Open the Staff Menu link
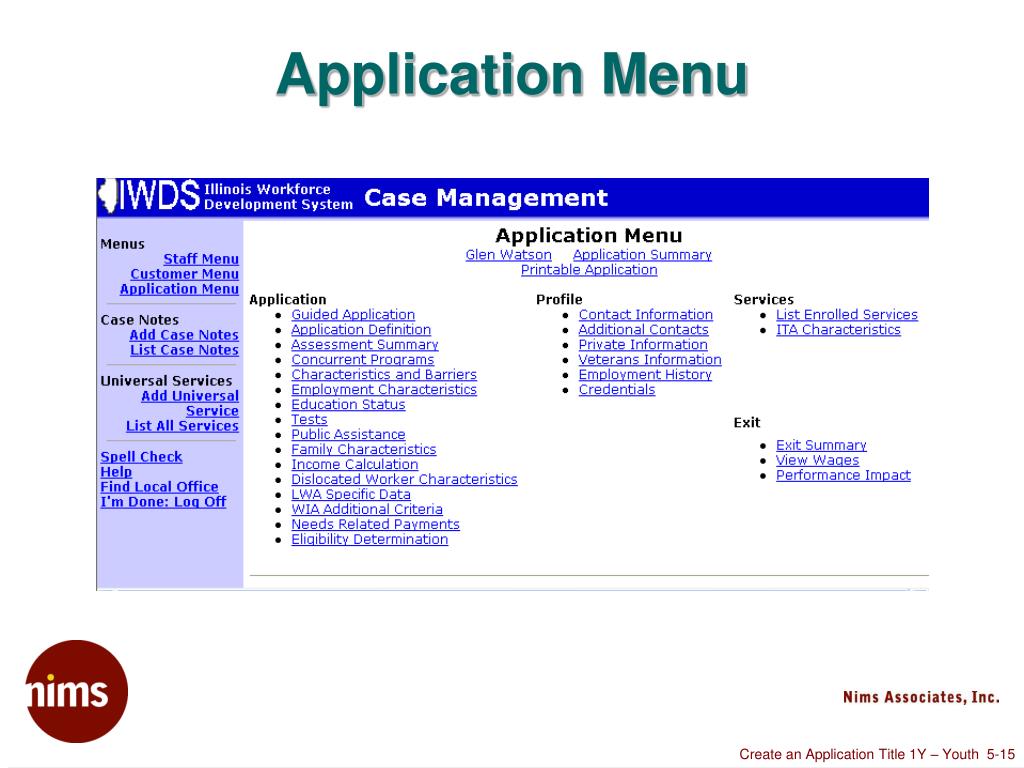The height and width of the screenshot is (768, 1024). click(x=201, y=259)
